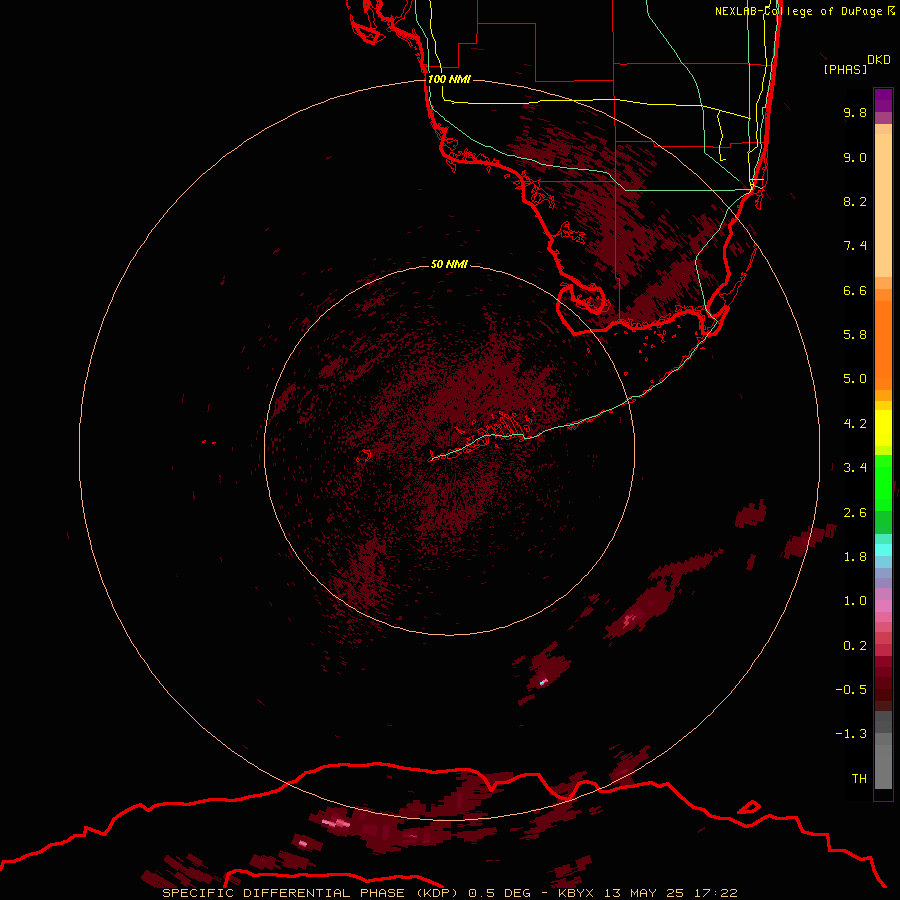The width and height of the screenshot is (900, 900).
Task: Click the cyan pixel in the southern radar cell
Action: pos(543,682)
